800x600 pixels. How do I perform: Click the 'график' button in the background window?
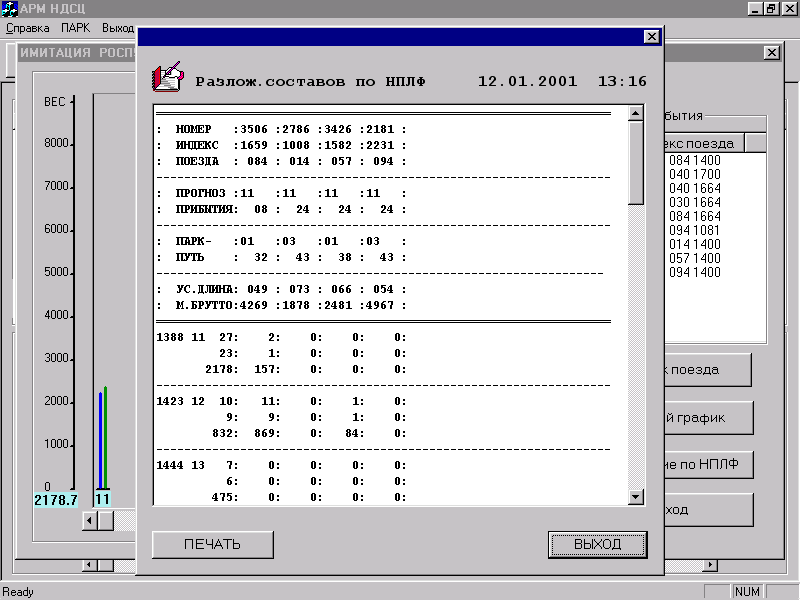[x=709, y=417]
